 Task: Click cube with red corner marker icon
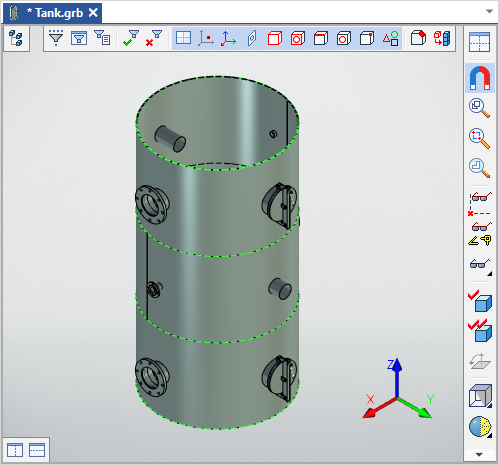point(418,38)
